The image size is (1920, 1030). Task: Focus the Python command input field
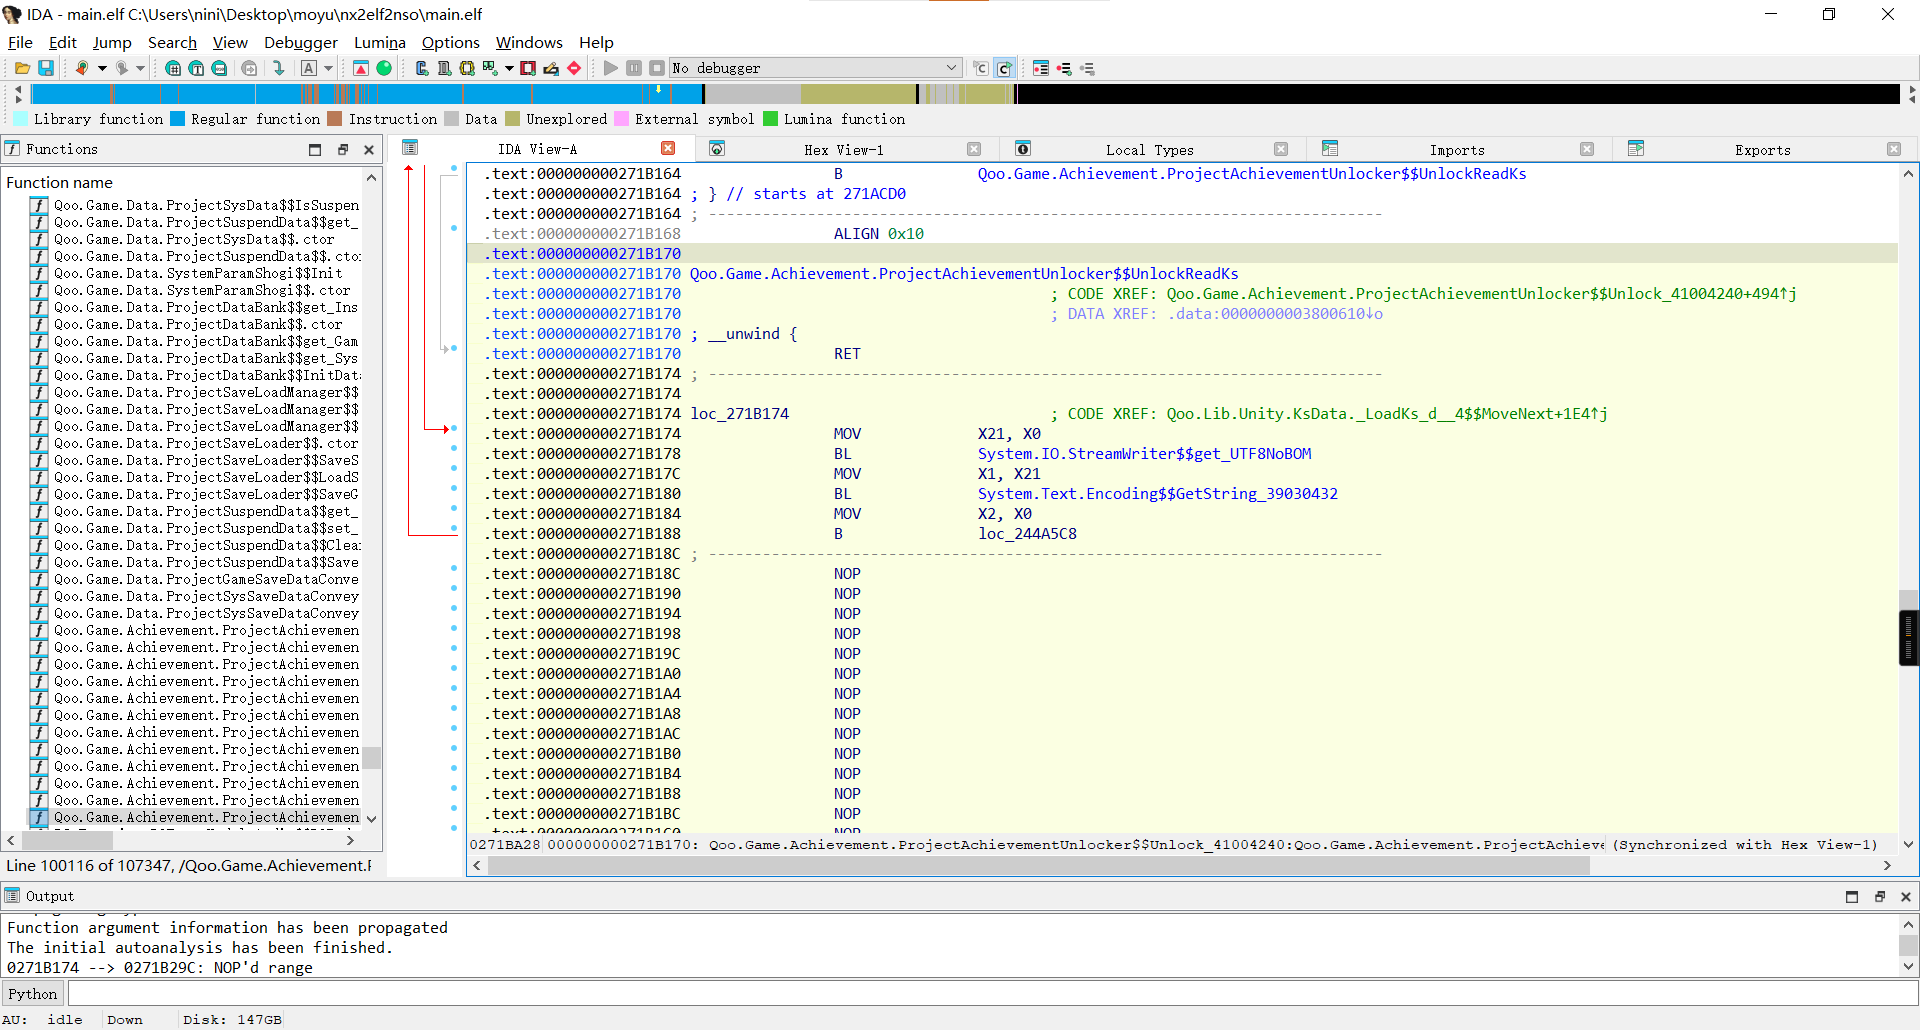[992, 993]
